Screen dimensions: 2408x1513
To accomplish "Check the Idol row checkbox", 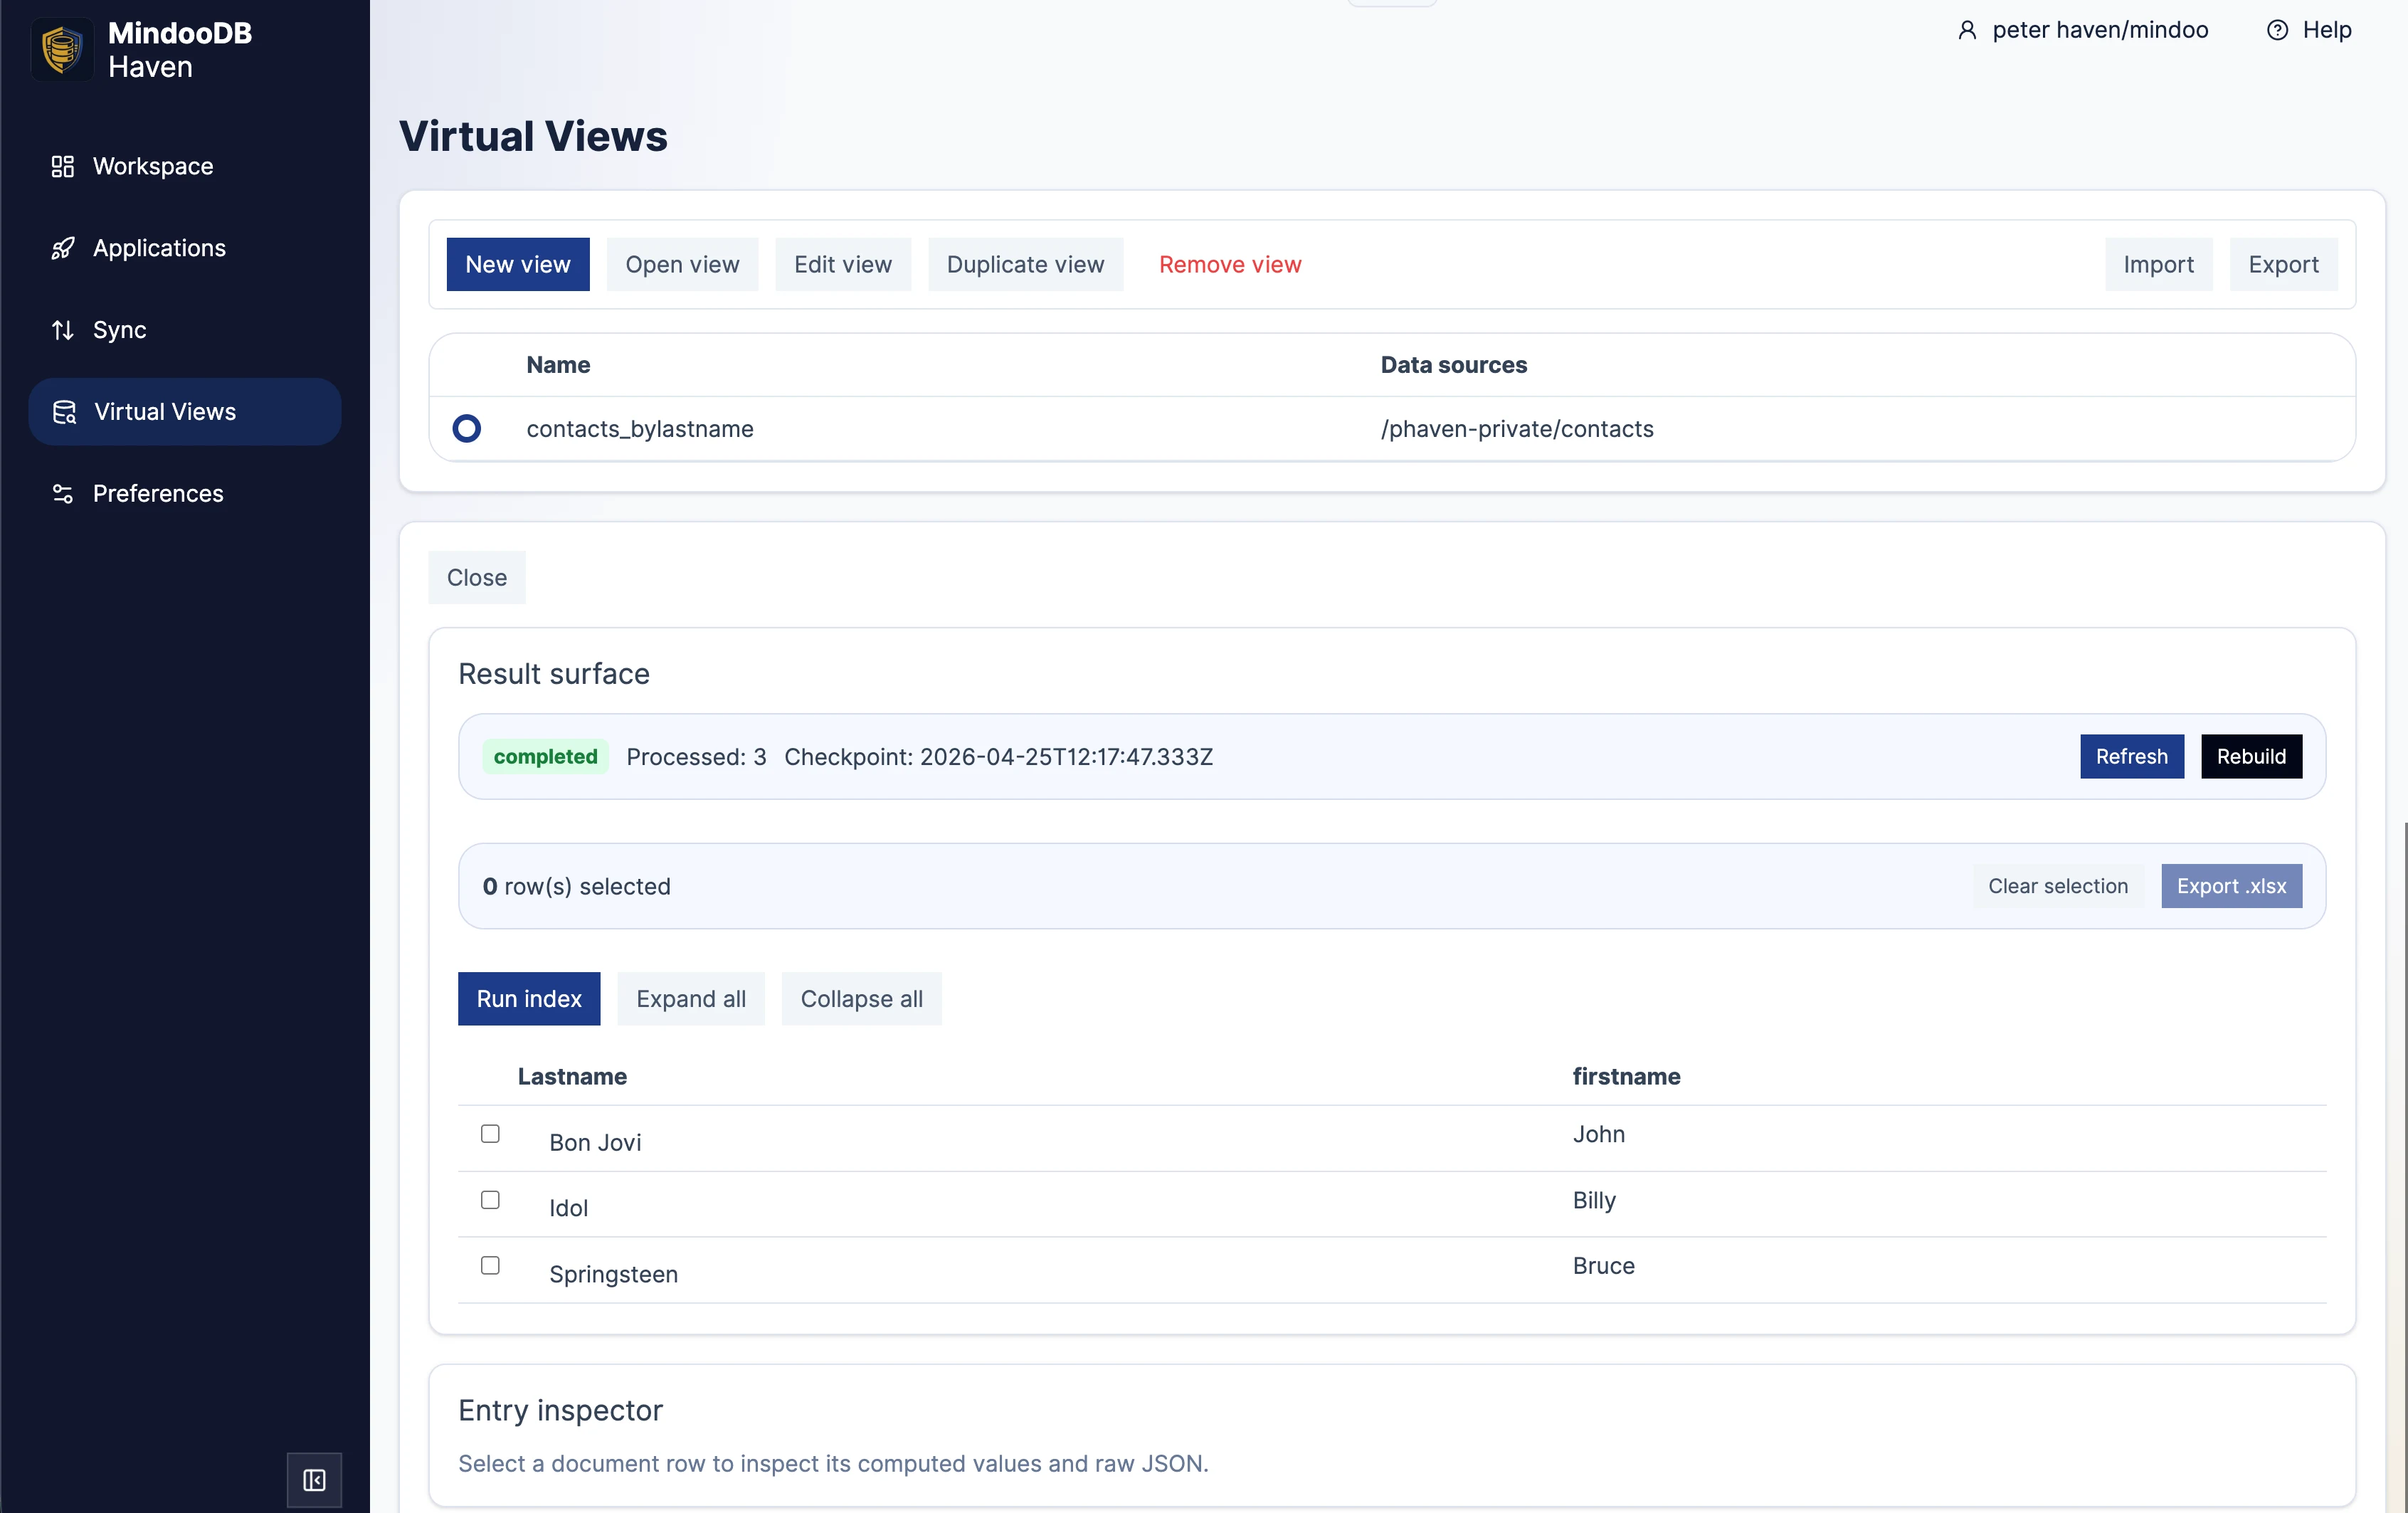I will [490, 1200].
